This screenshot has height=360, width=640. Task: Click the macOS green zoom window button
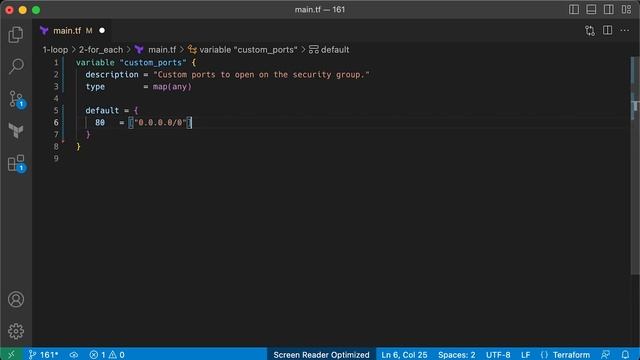click(x=36, y=10)
